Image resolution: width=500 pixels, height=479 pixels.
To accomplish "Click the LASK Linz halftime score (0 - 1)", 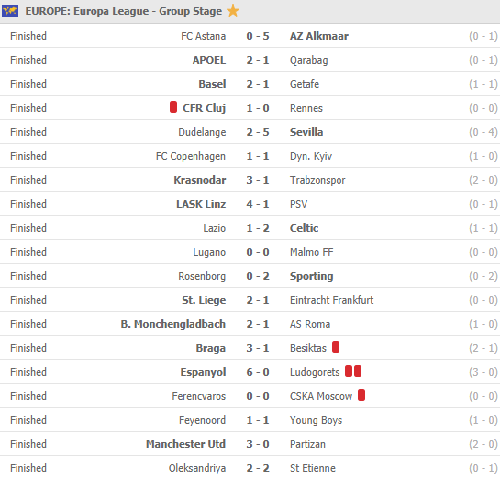I will [x=483, y=204].
